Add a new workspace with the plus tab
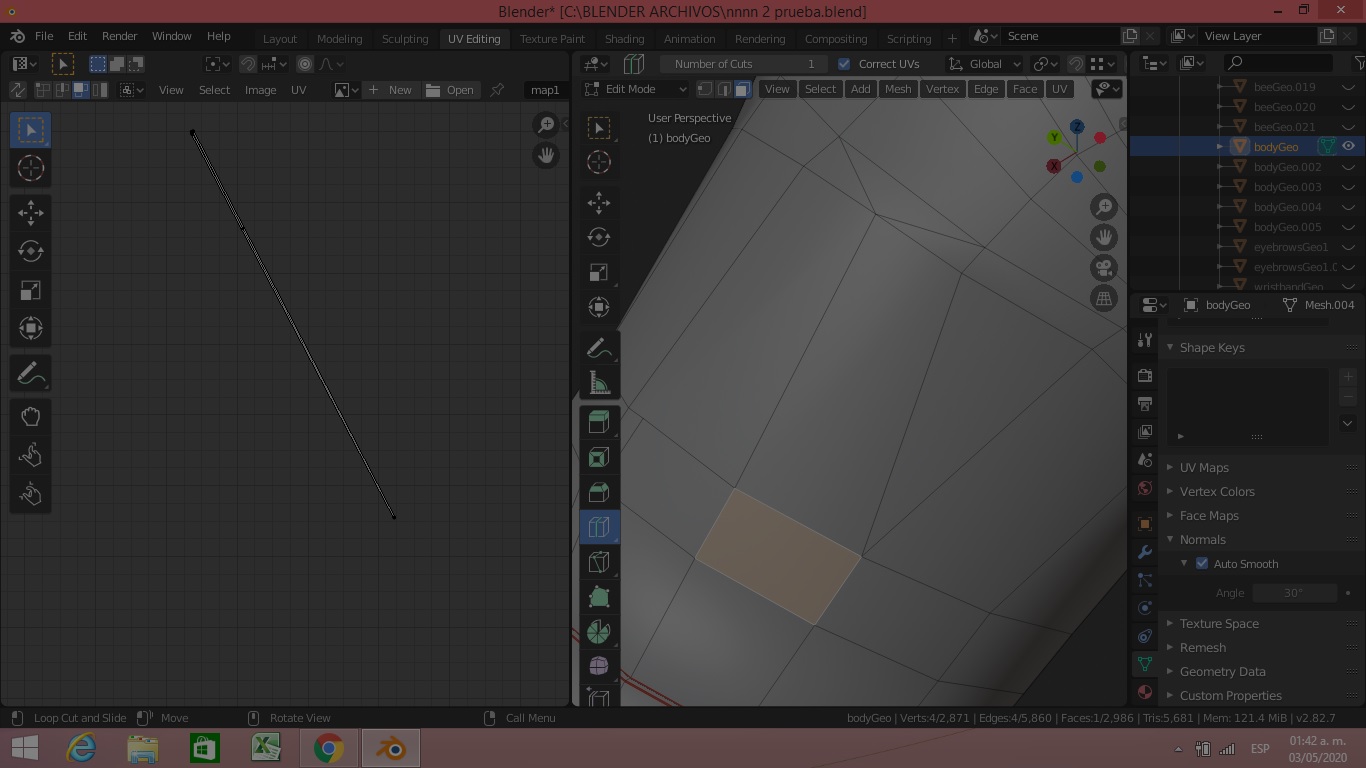The width and height of the screenshot is (1366, 768). coord(952,39)
